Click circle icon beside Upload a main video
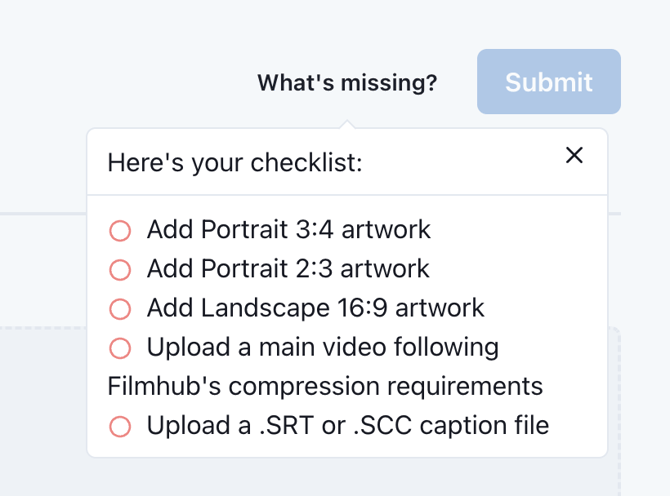670x496 pixels. tap(120, 348)
